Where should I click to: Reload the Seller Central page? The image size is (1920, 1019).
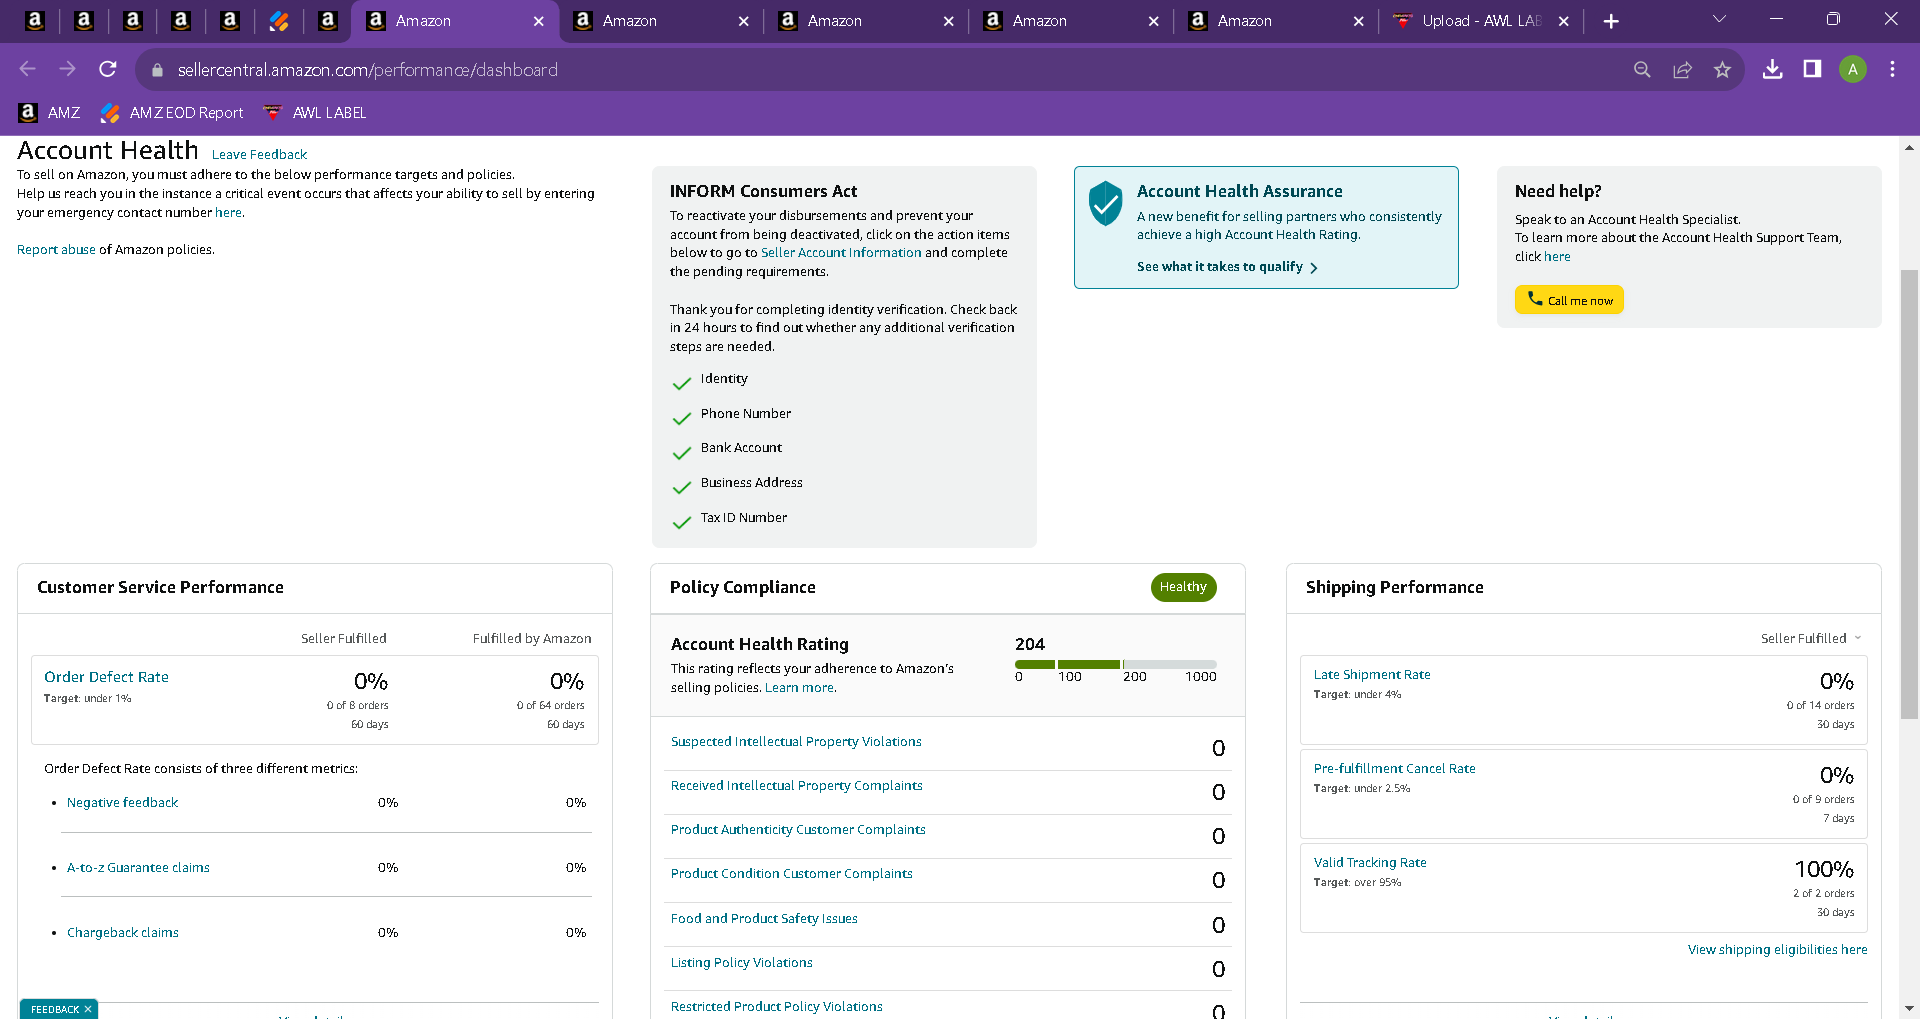pyautogui.click(x=108, y=69)
